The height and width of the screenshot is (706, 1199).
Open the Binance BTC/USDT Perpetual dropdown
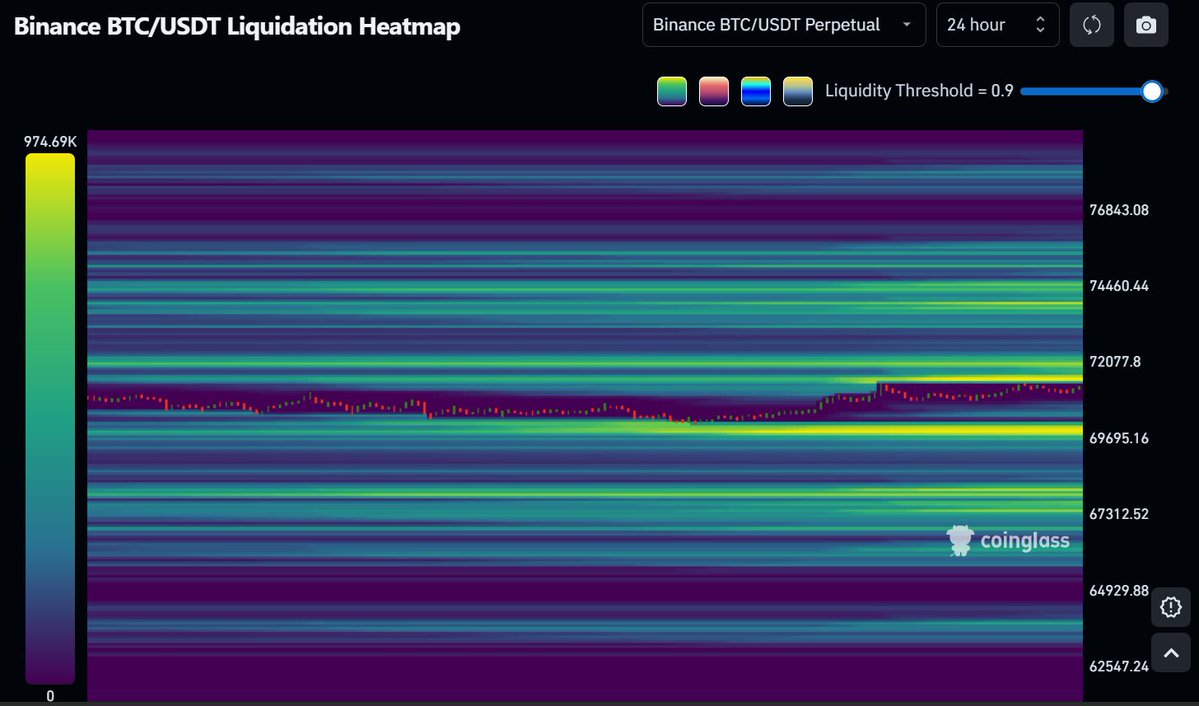pos(784,25)
